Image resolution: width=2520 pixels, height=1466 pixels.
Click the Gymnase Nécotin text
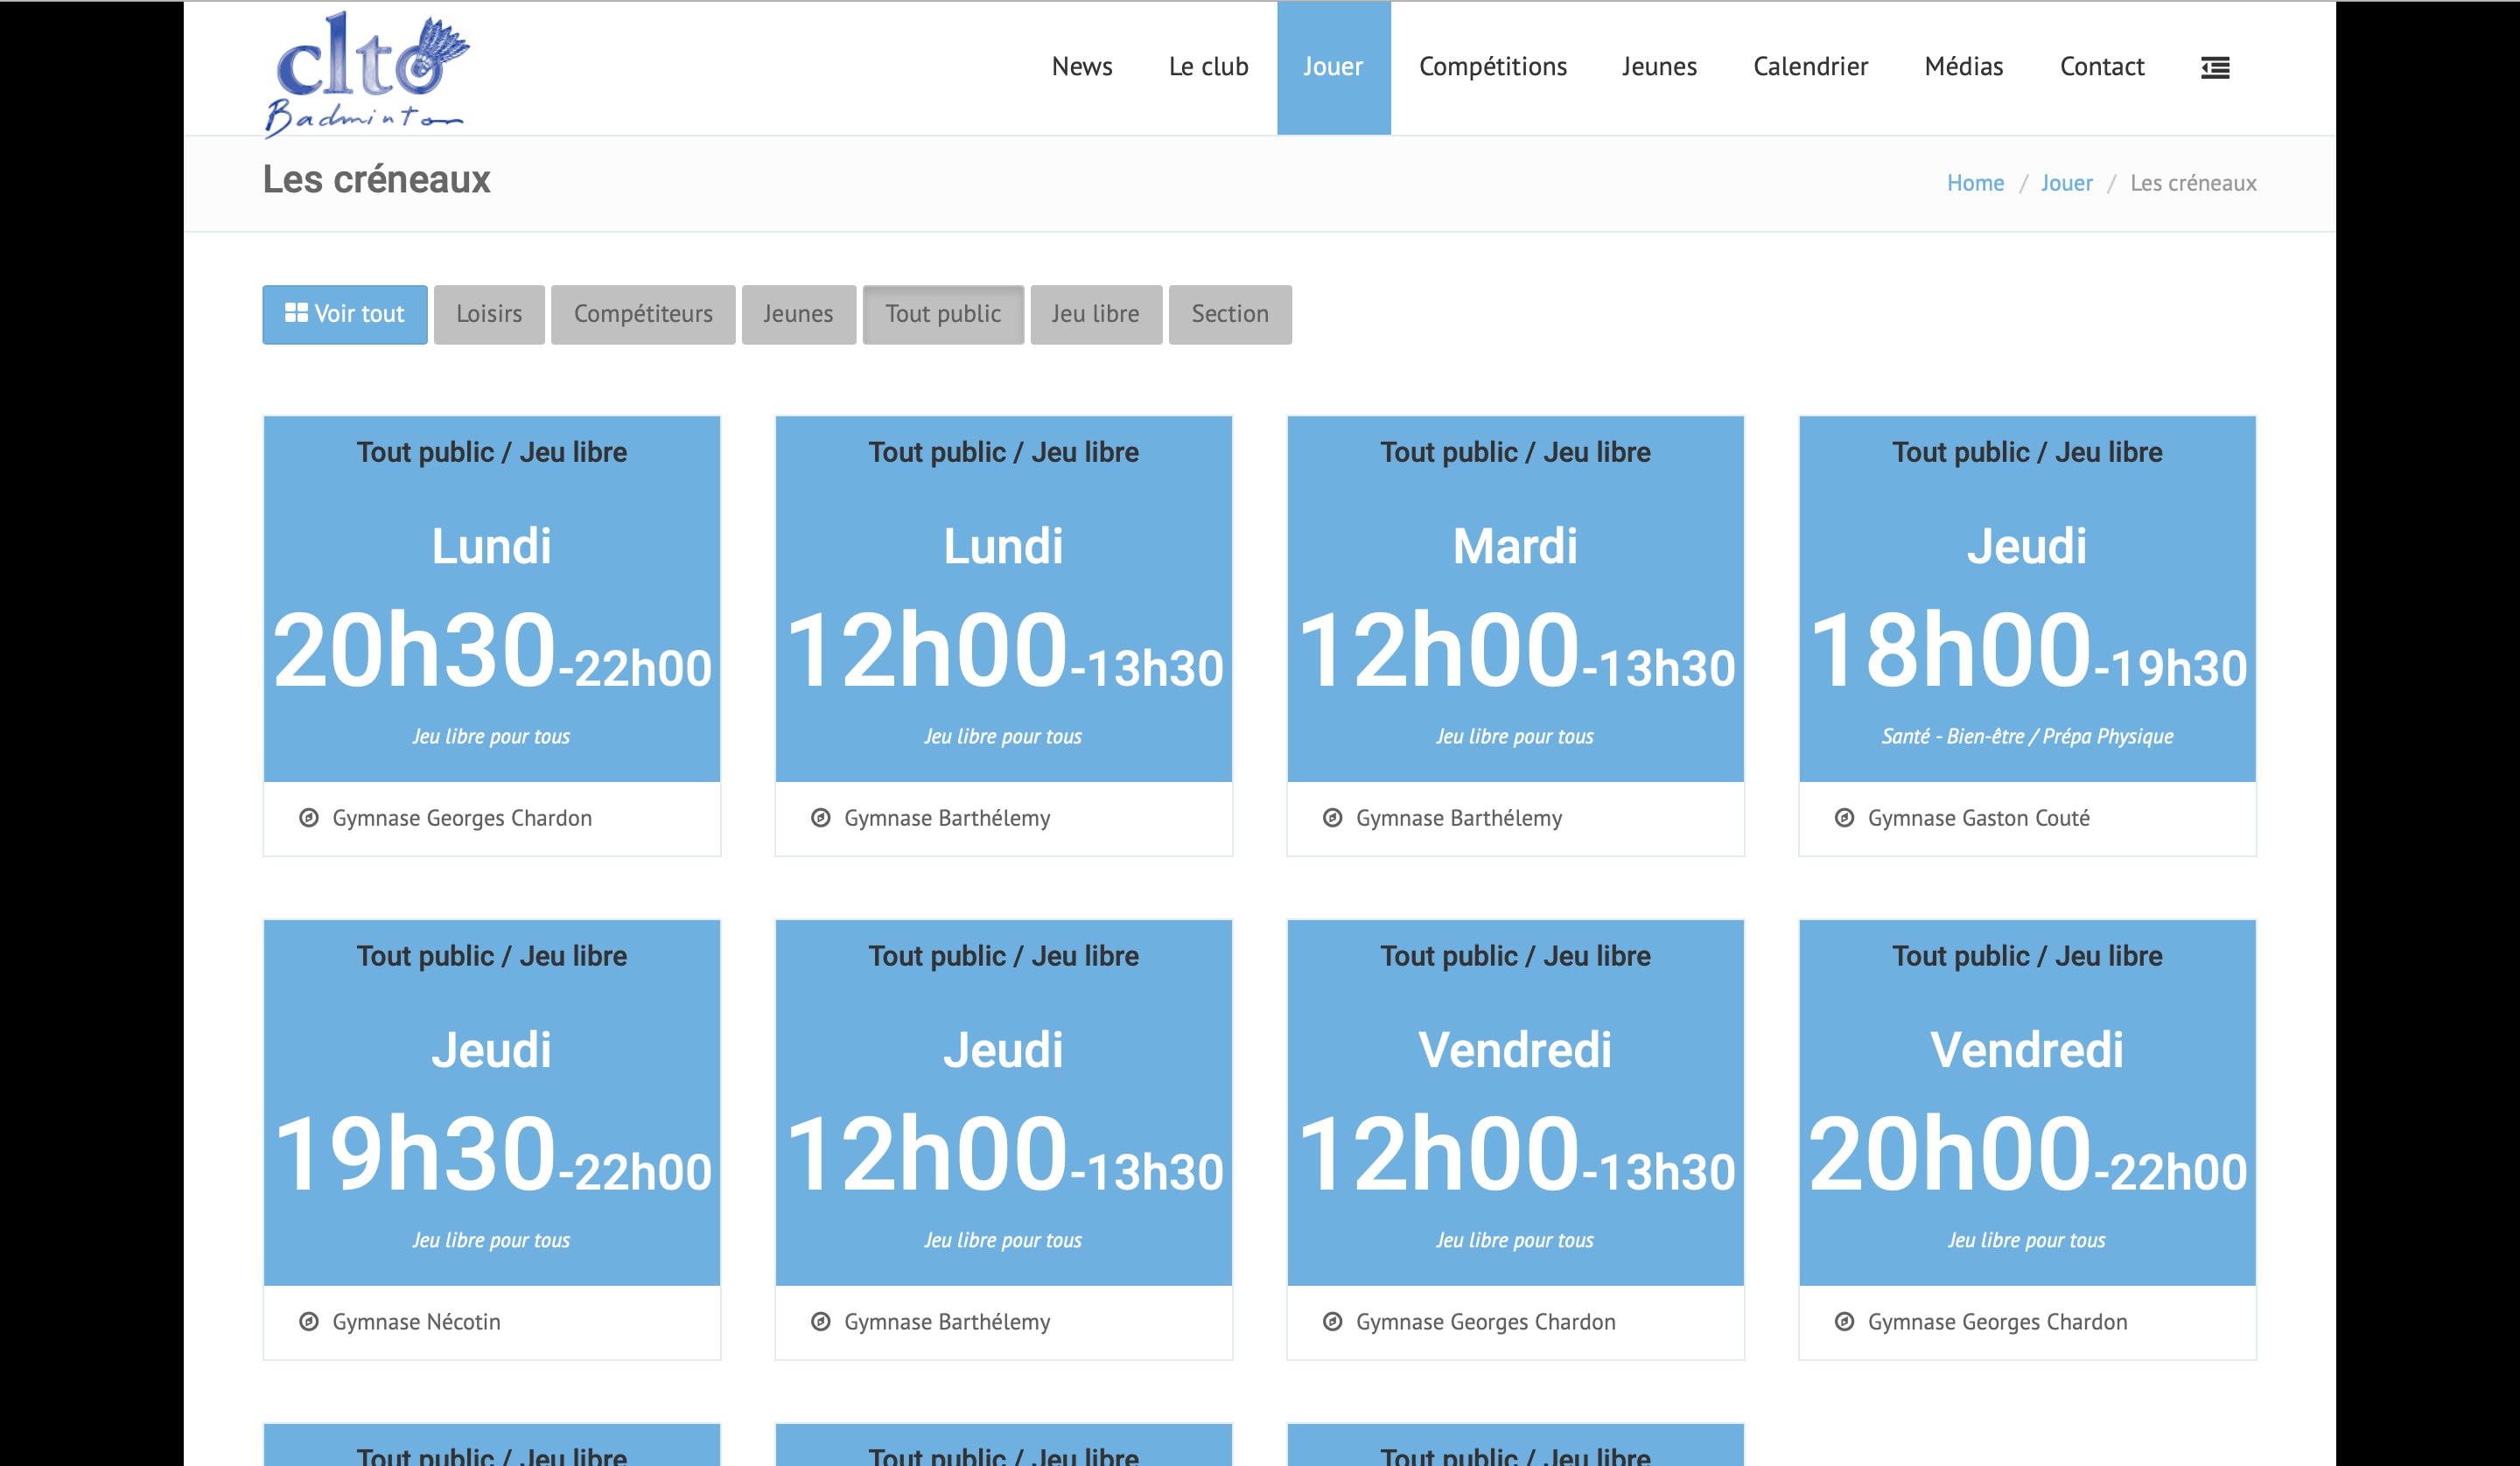(416, 1322)
